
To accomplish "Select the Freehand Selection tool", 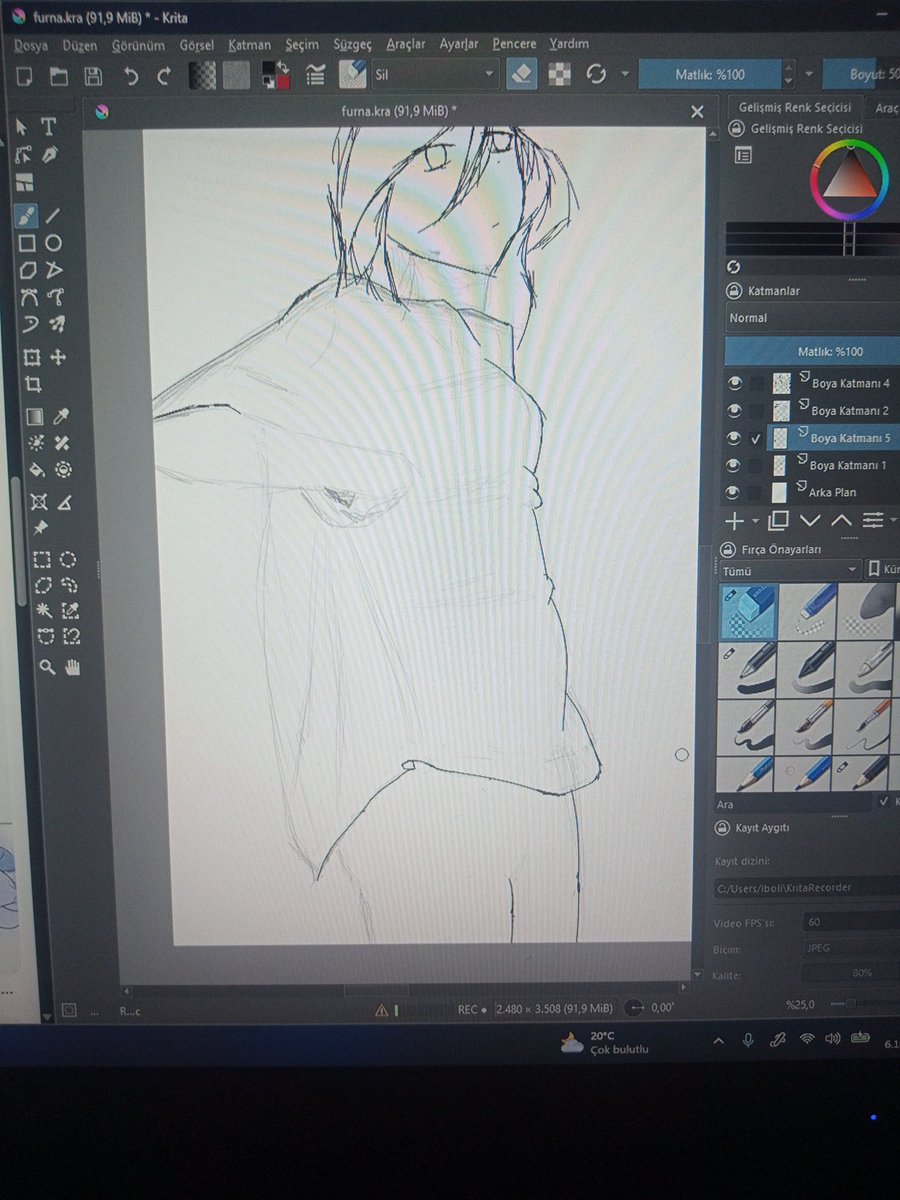I will (68, 586).
